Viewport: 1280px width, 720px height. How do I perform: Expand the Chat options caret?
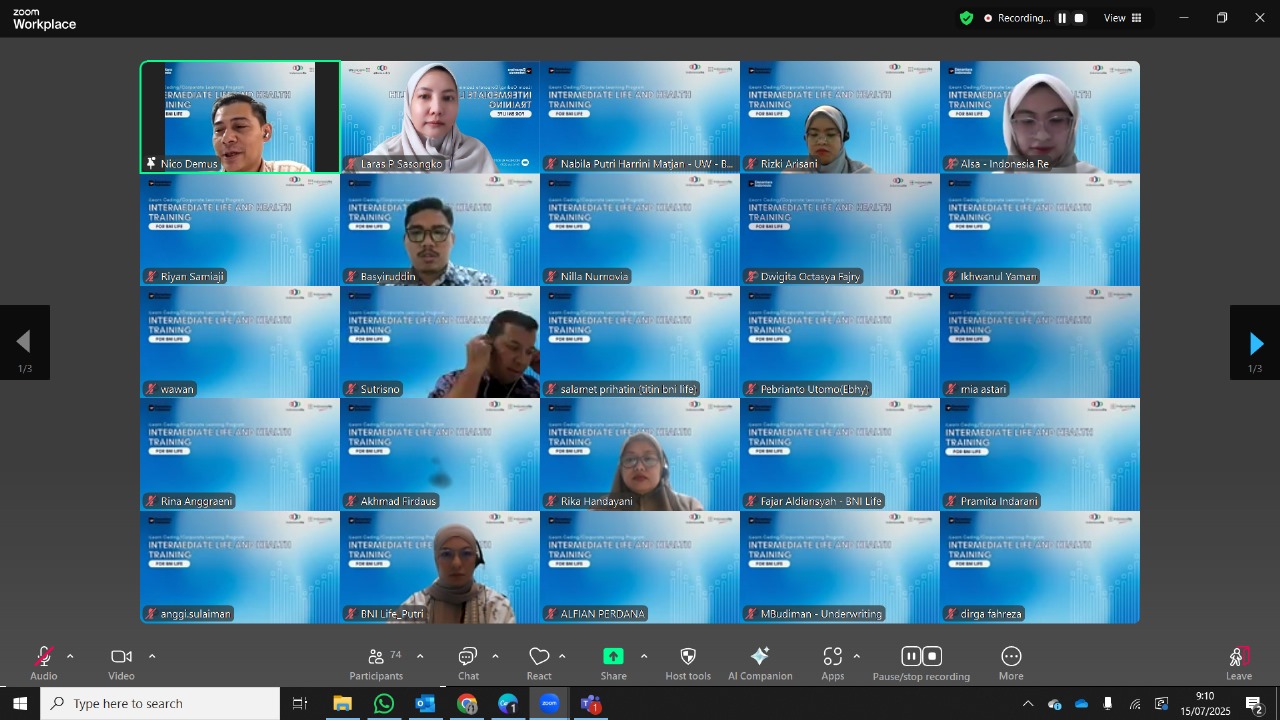[x=495, y=657]
